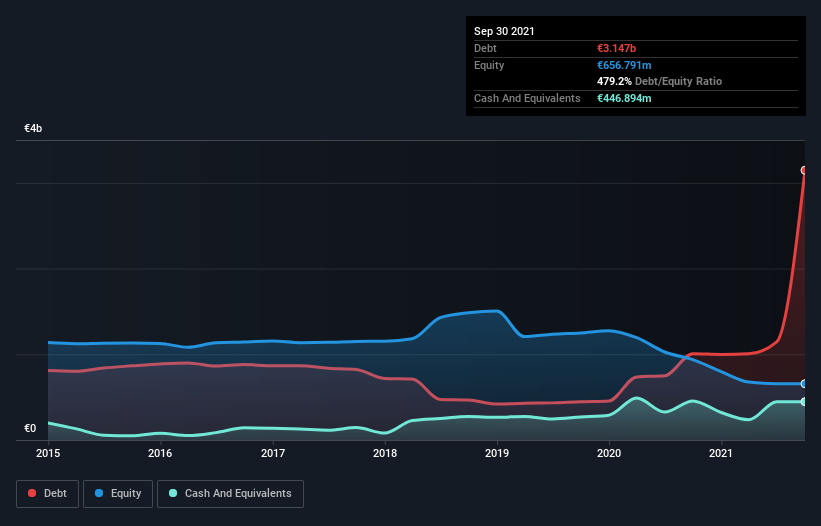Click the blue Equity endpoint marker
Image resolution: width=821 pixels, height=526 pixels.
click(804, 384)
